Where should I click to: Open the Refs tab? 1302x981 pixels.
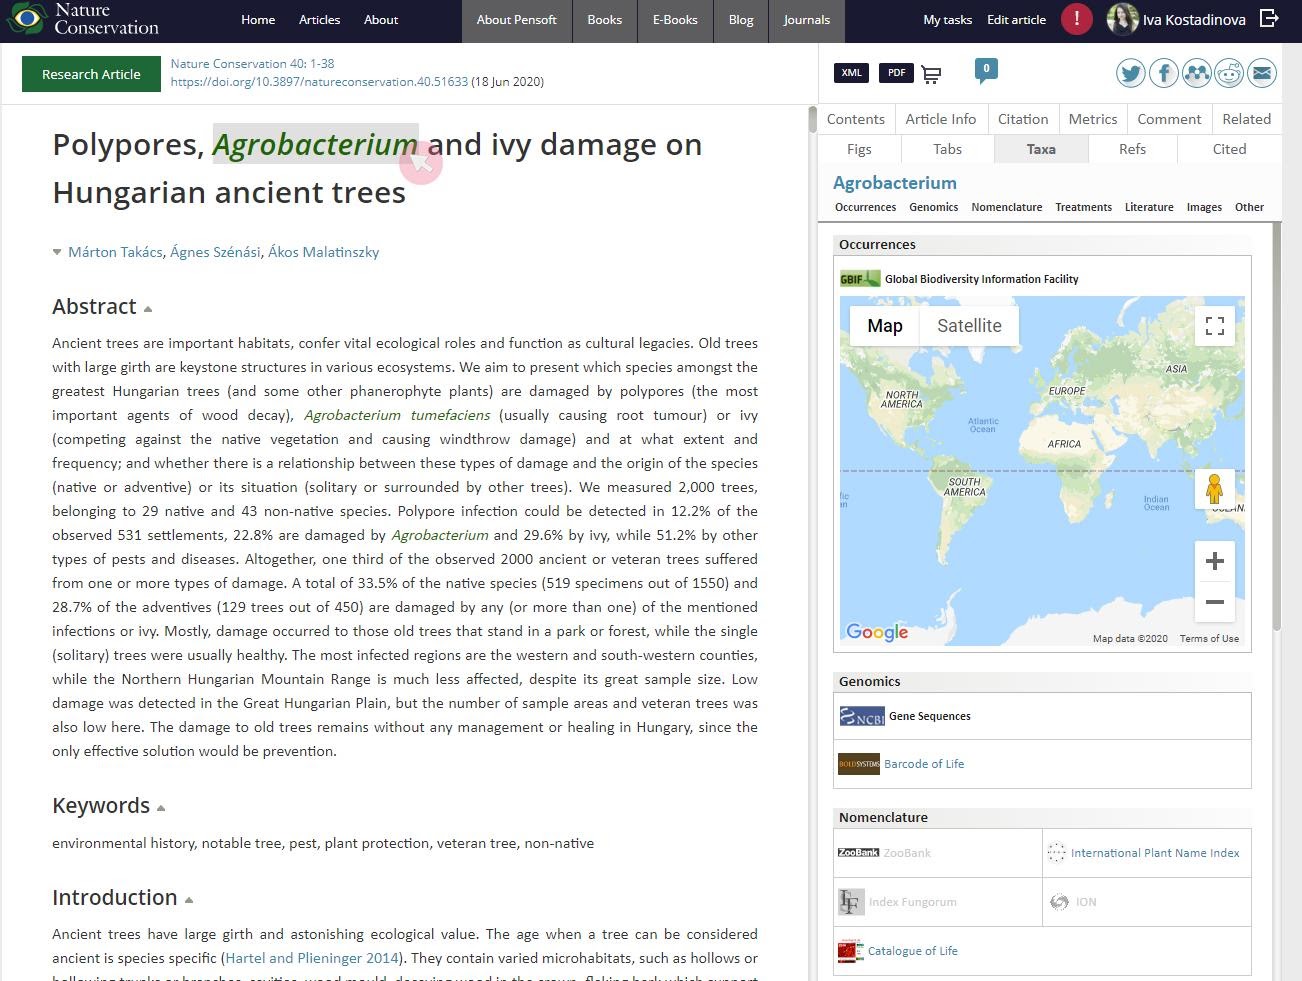point(1132,149)
